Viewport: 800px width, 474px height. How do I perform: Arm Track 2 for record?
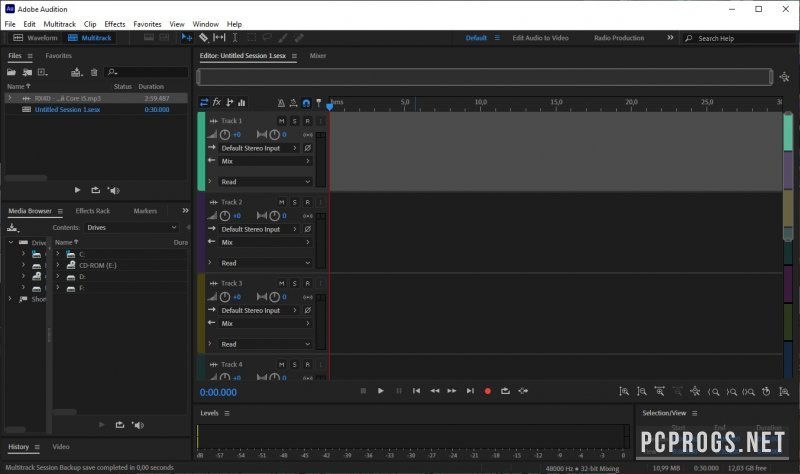click(308, 202)
